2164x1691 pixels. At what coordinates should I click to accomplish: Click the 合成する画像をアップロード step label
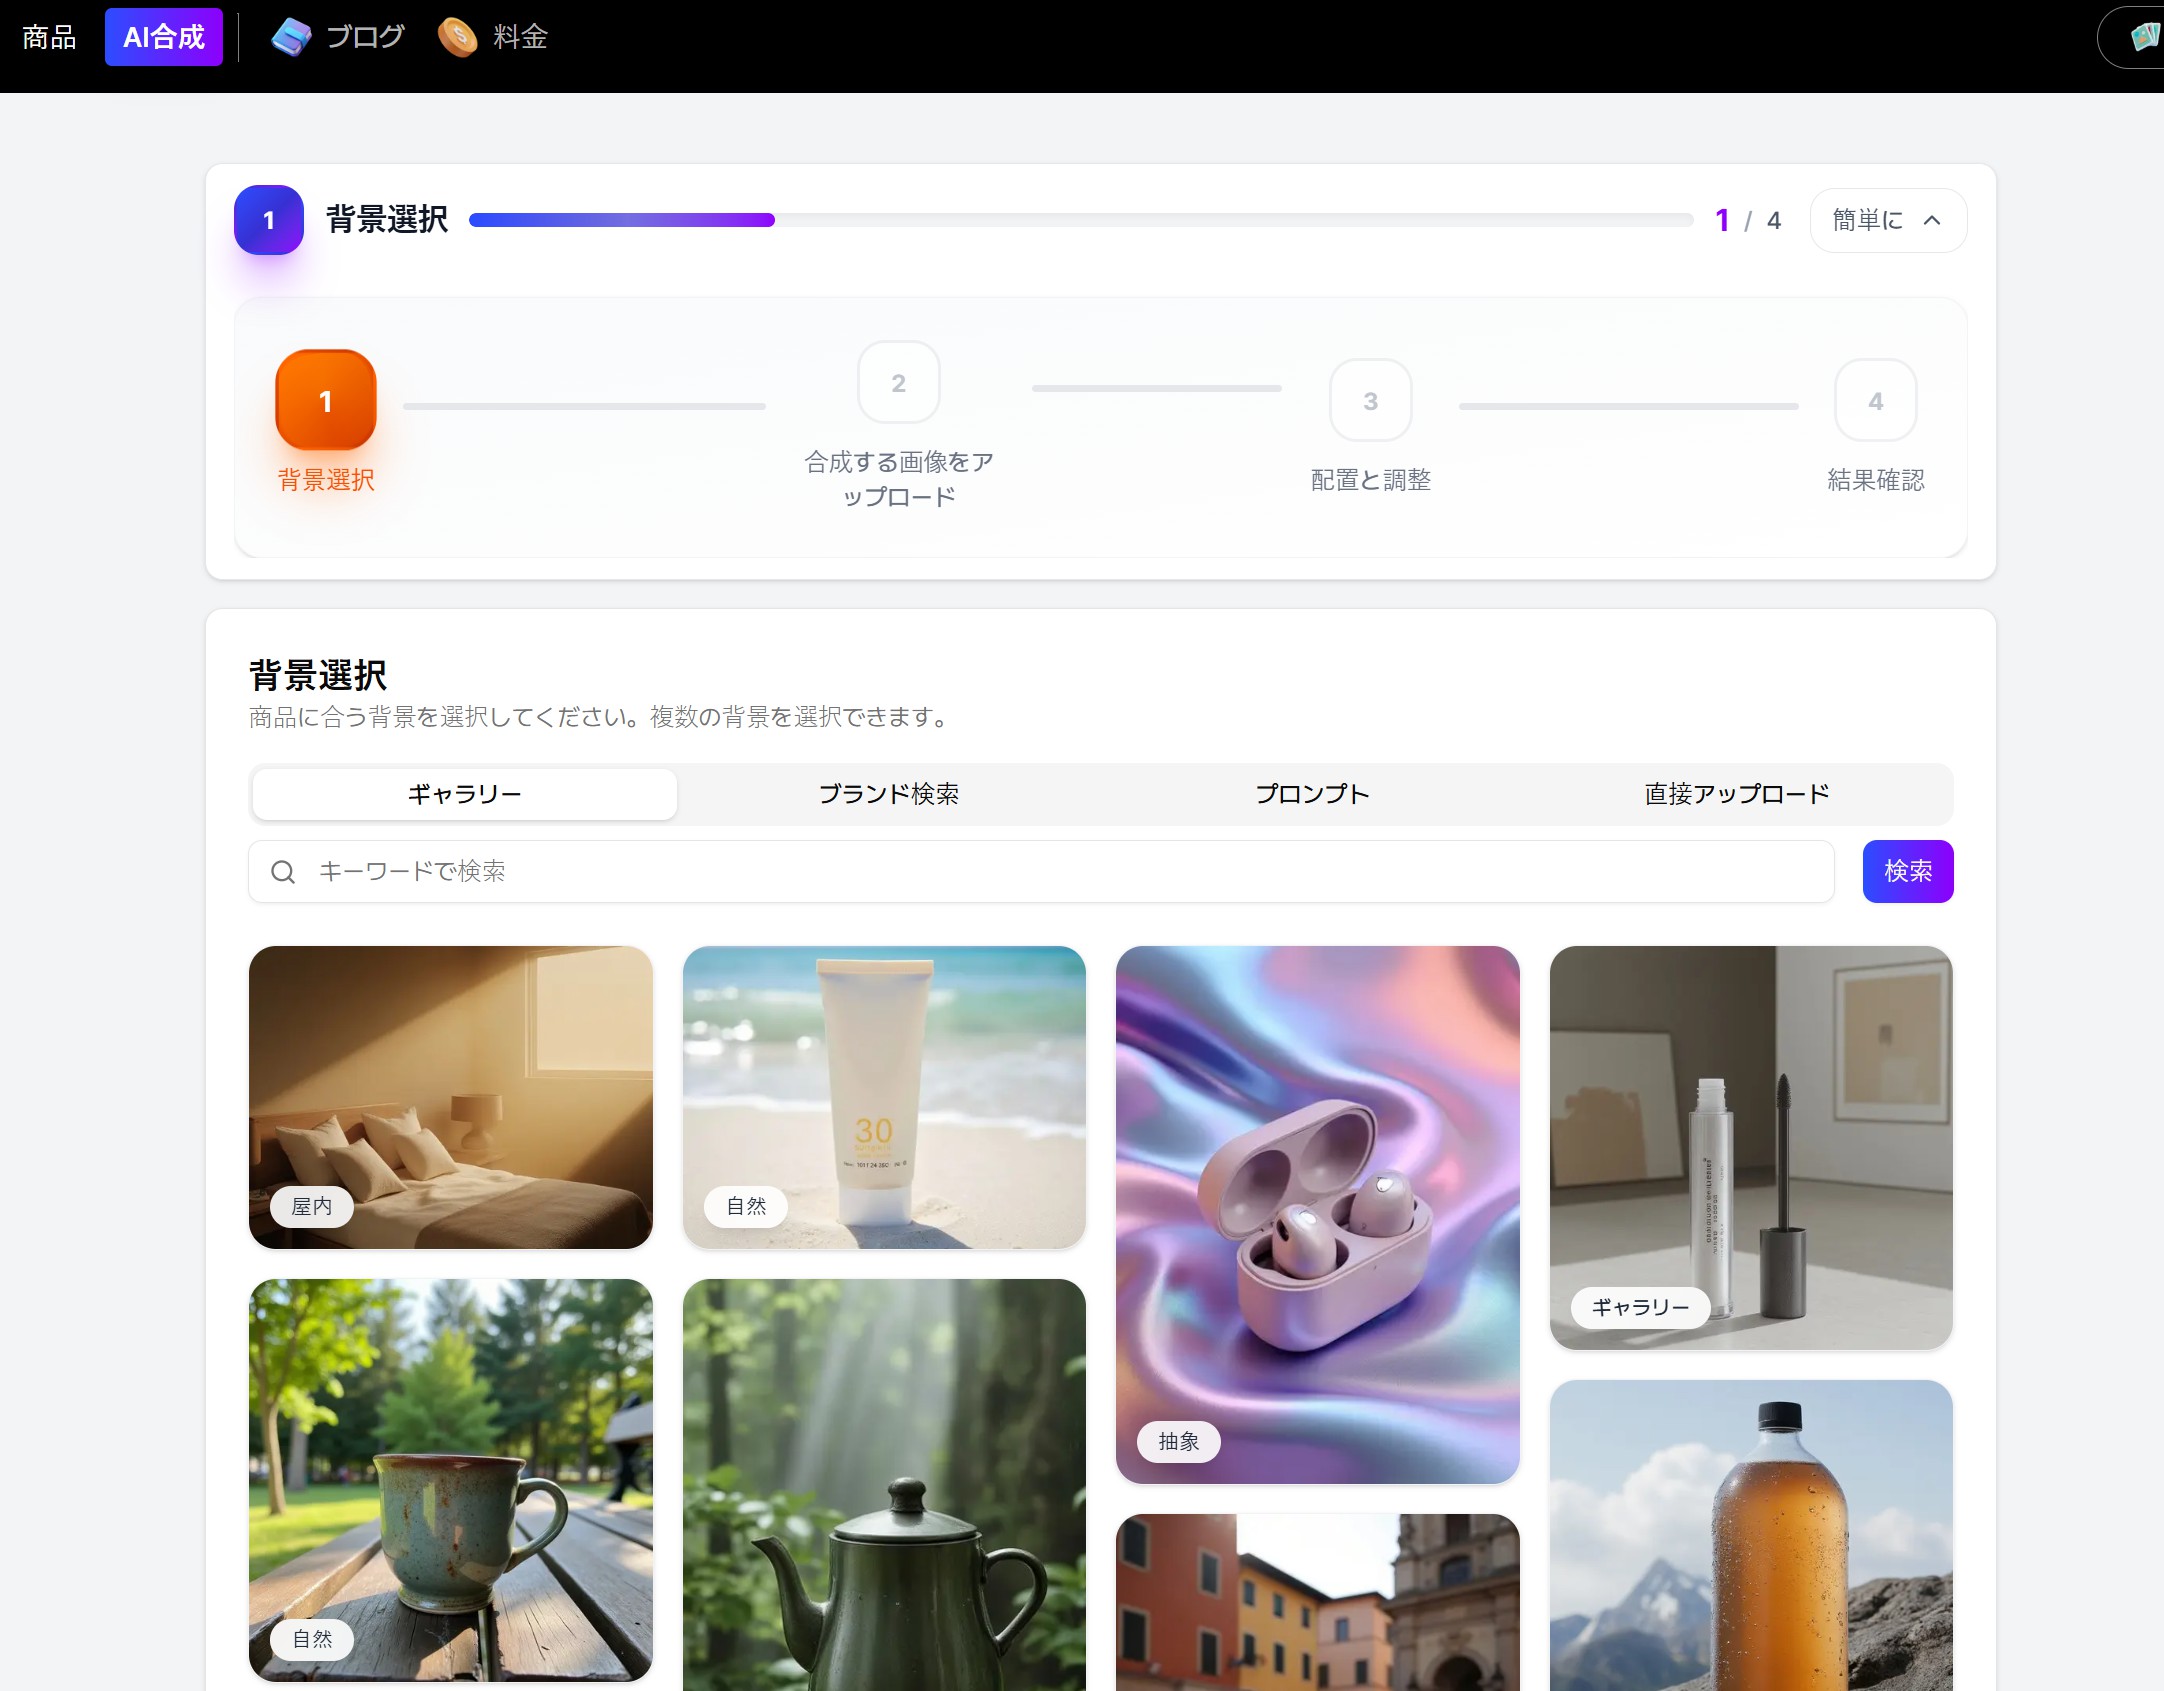[899, 479]
